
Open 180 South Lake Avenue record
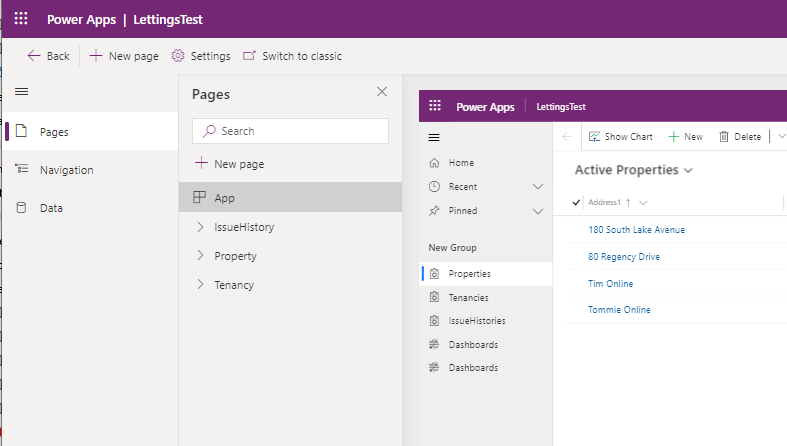(x=636, y=230)
